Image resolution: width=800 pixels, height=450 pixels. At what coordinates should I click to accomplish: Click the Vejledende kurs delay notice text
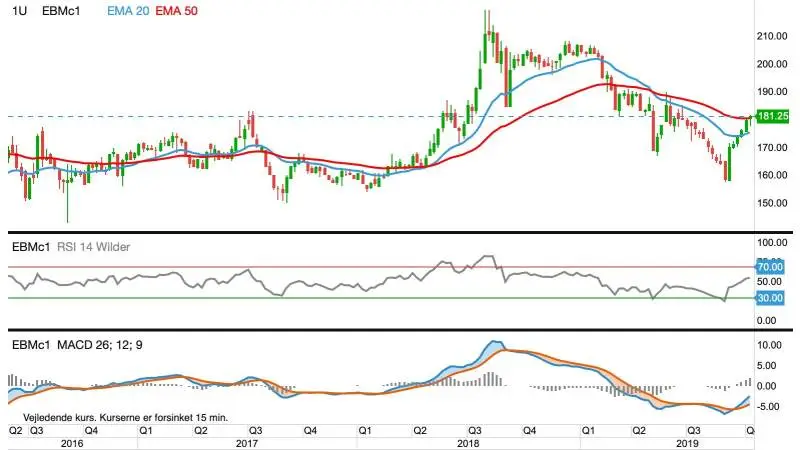(126, 418)
